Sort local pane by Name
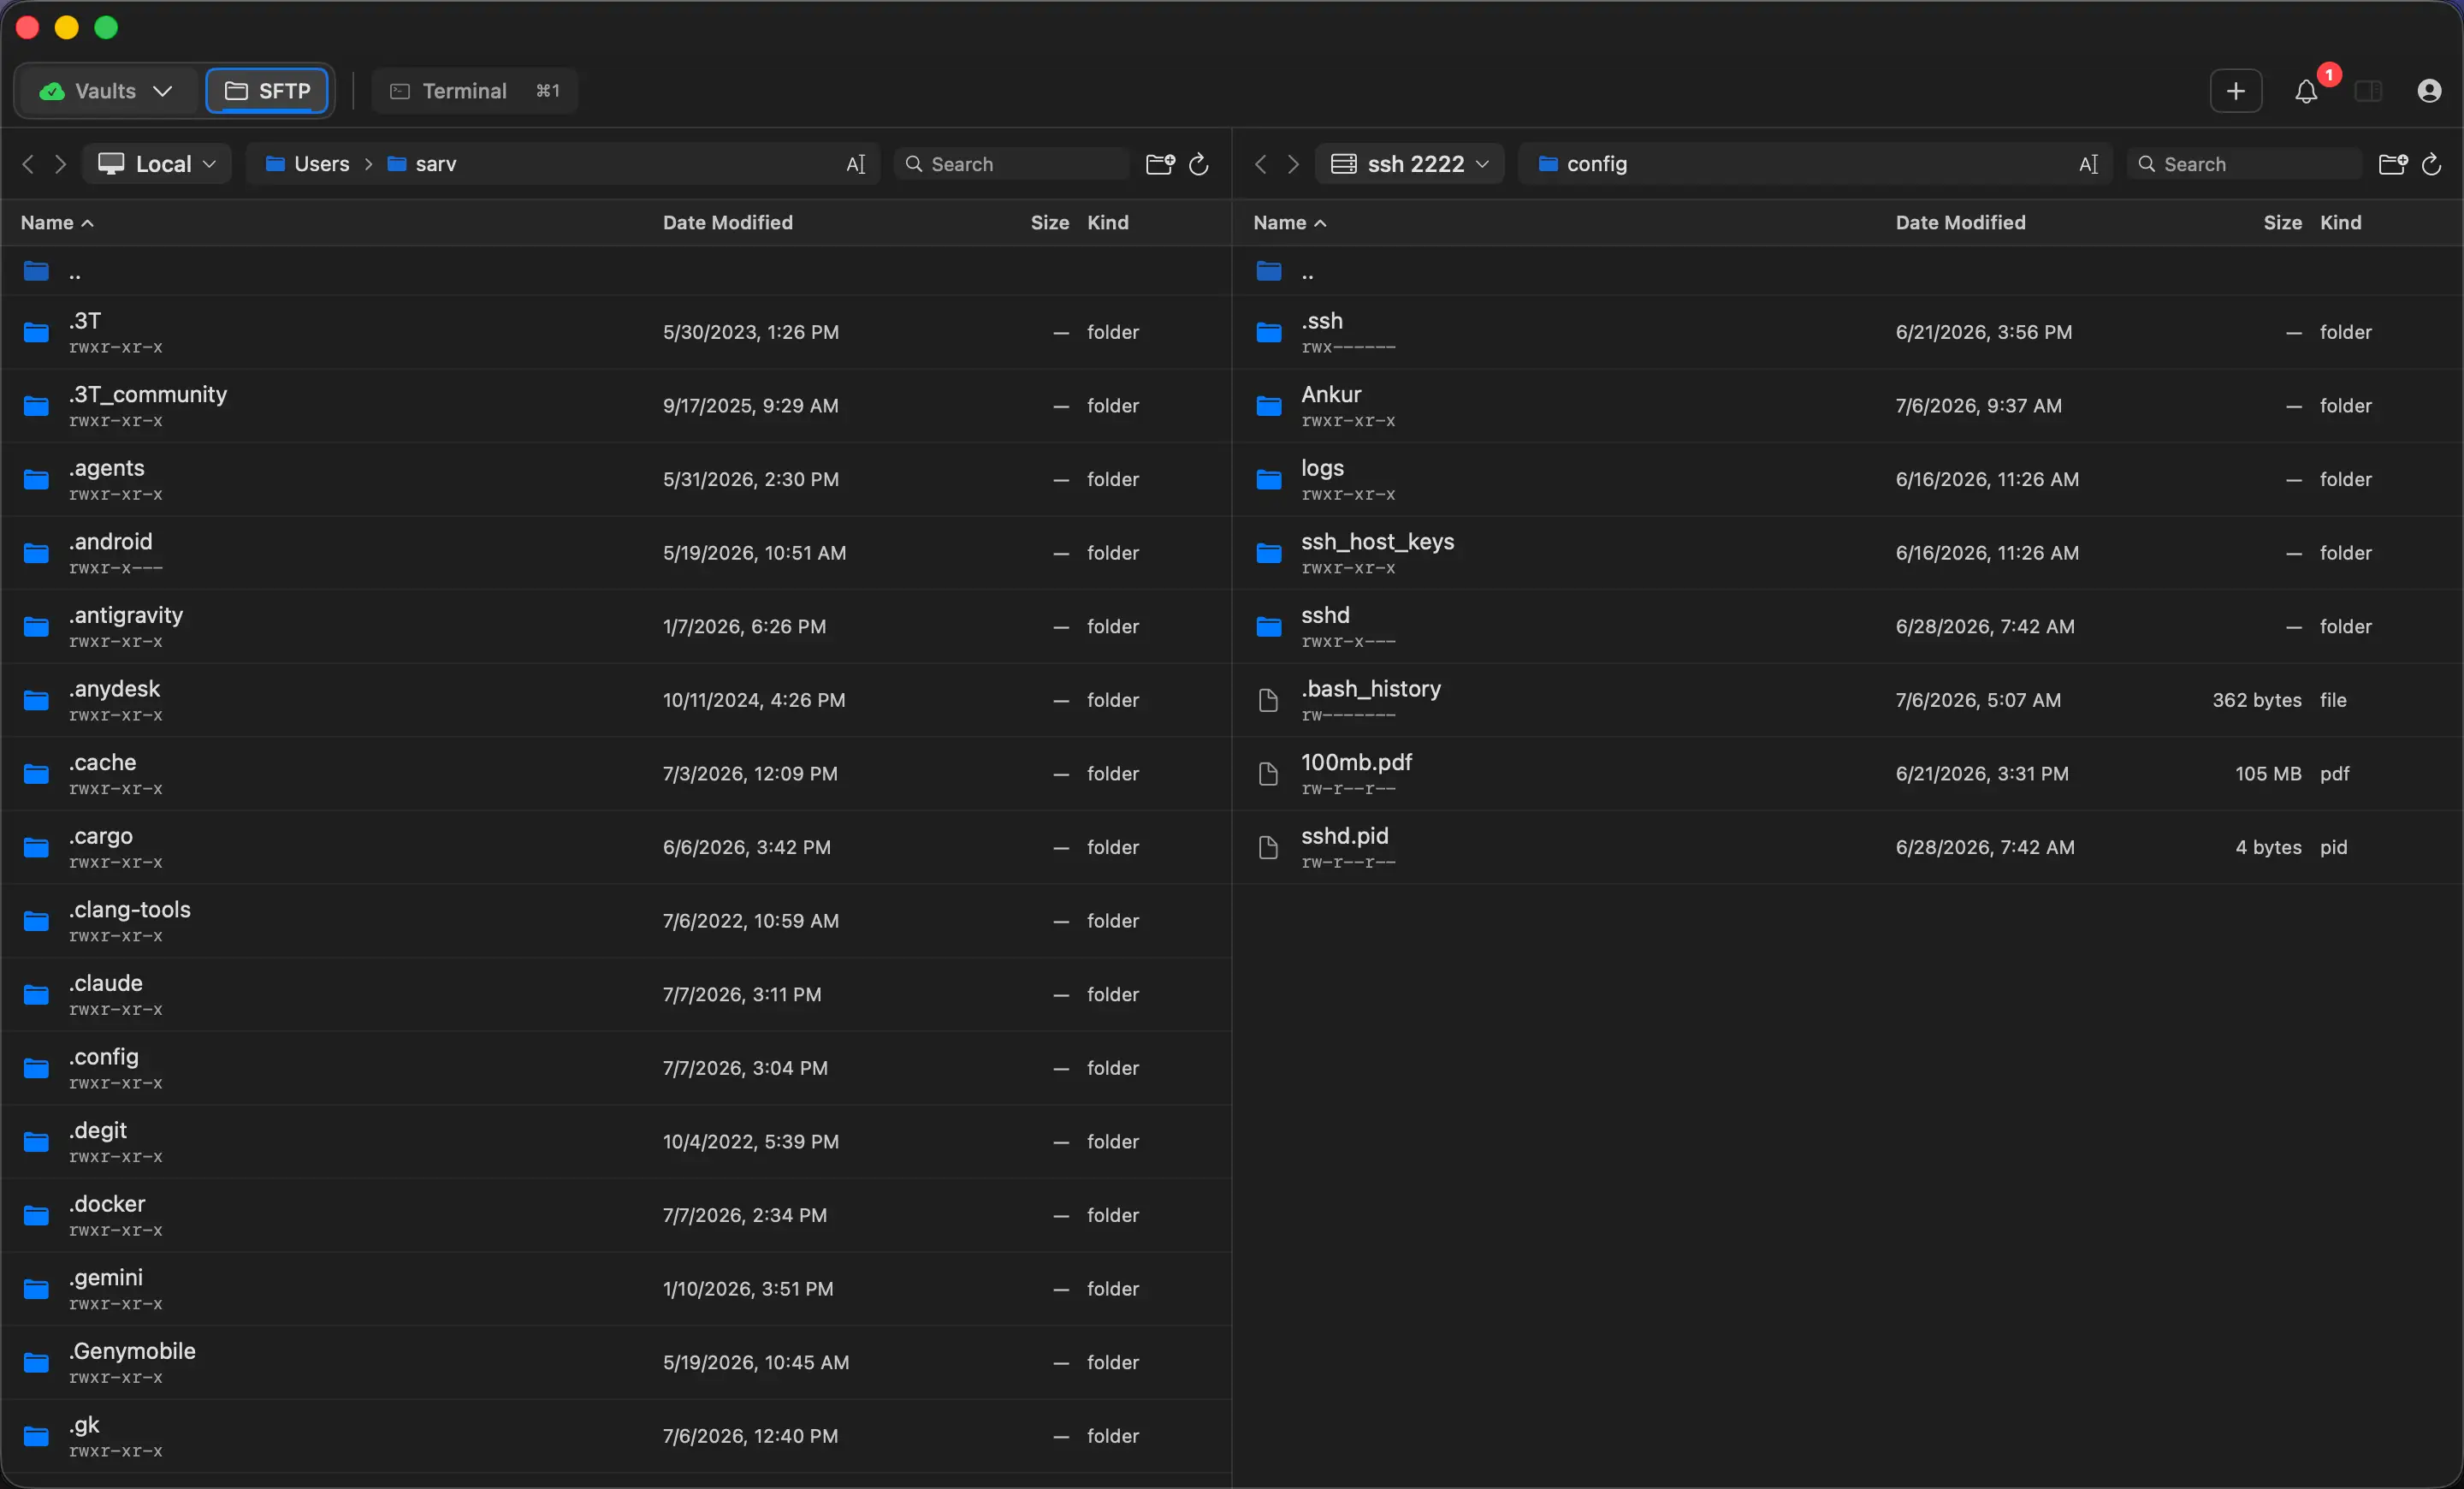The height and width of the screenshot is (1489, 2464). [57, 223]
